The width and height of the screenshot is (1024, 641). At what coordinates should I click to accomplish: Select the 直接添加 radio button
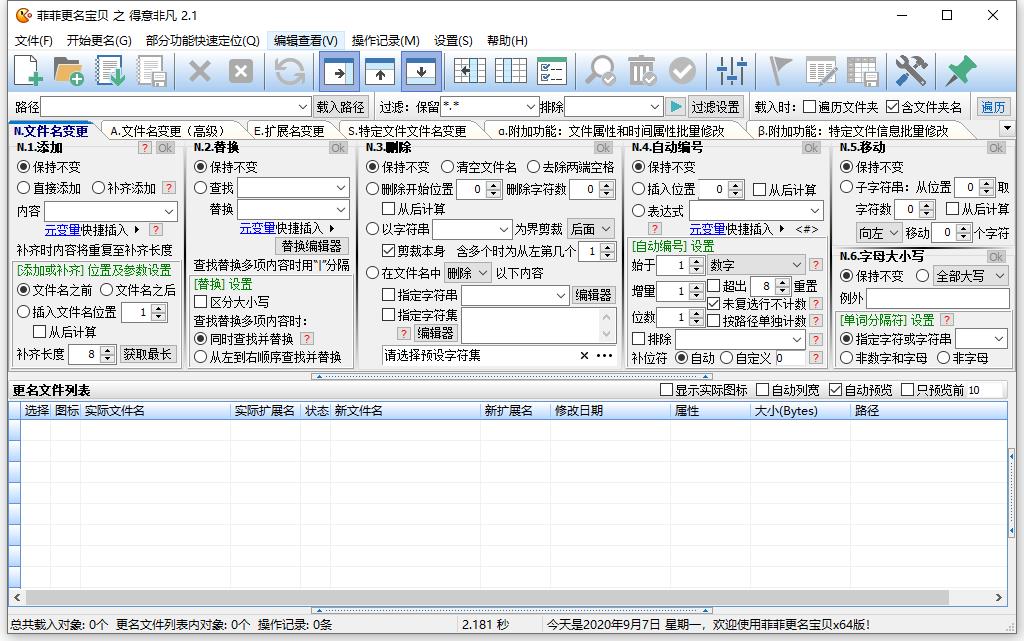24,188
